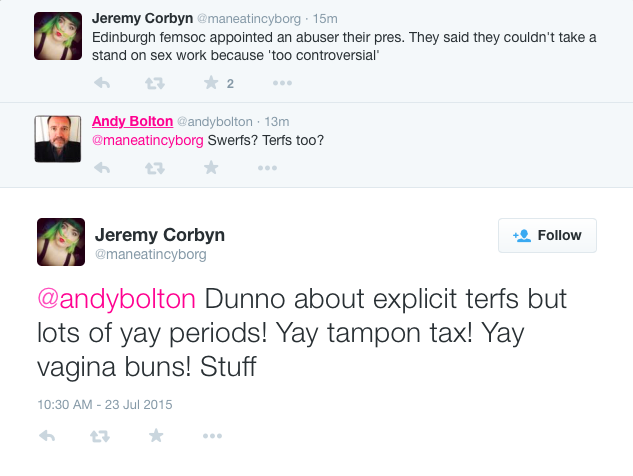Follow Jeremy Corbyn's account

click(547, 236)
